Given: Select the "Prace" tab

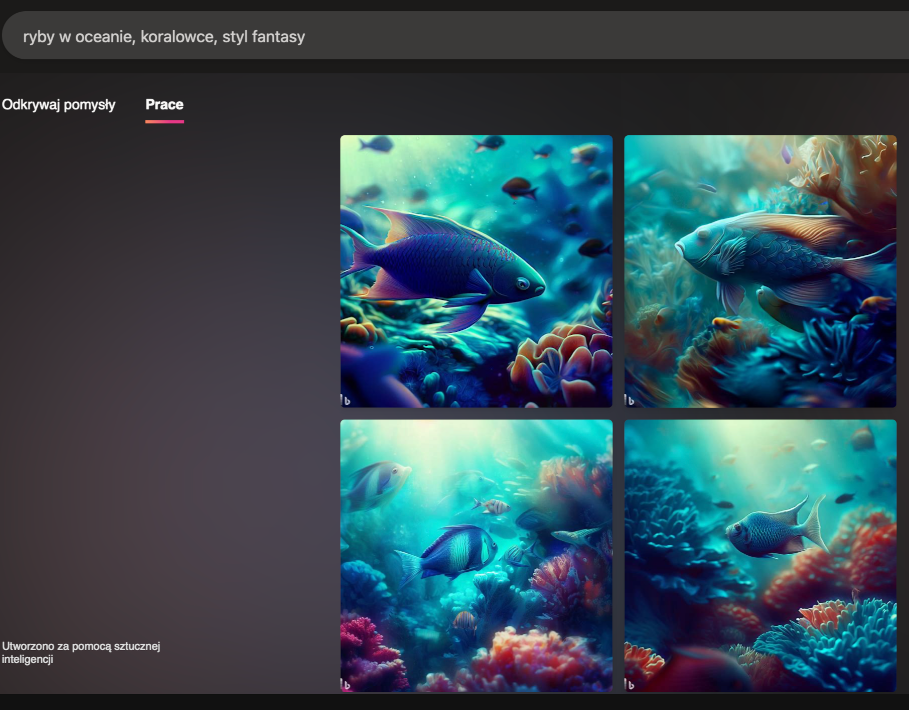Looking at the screenshot, I should (x=164, y=105).
